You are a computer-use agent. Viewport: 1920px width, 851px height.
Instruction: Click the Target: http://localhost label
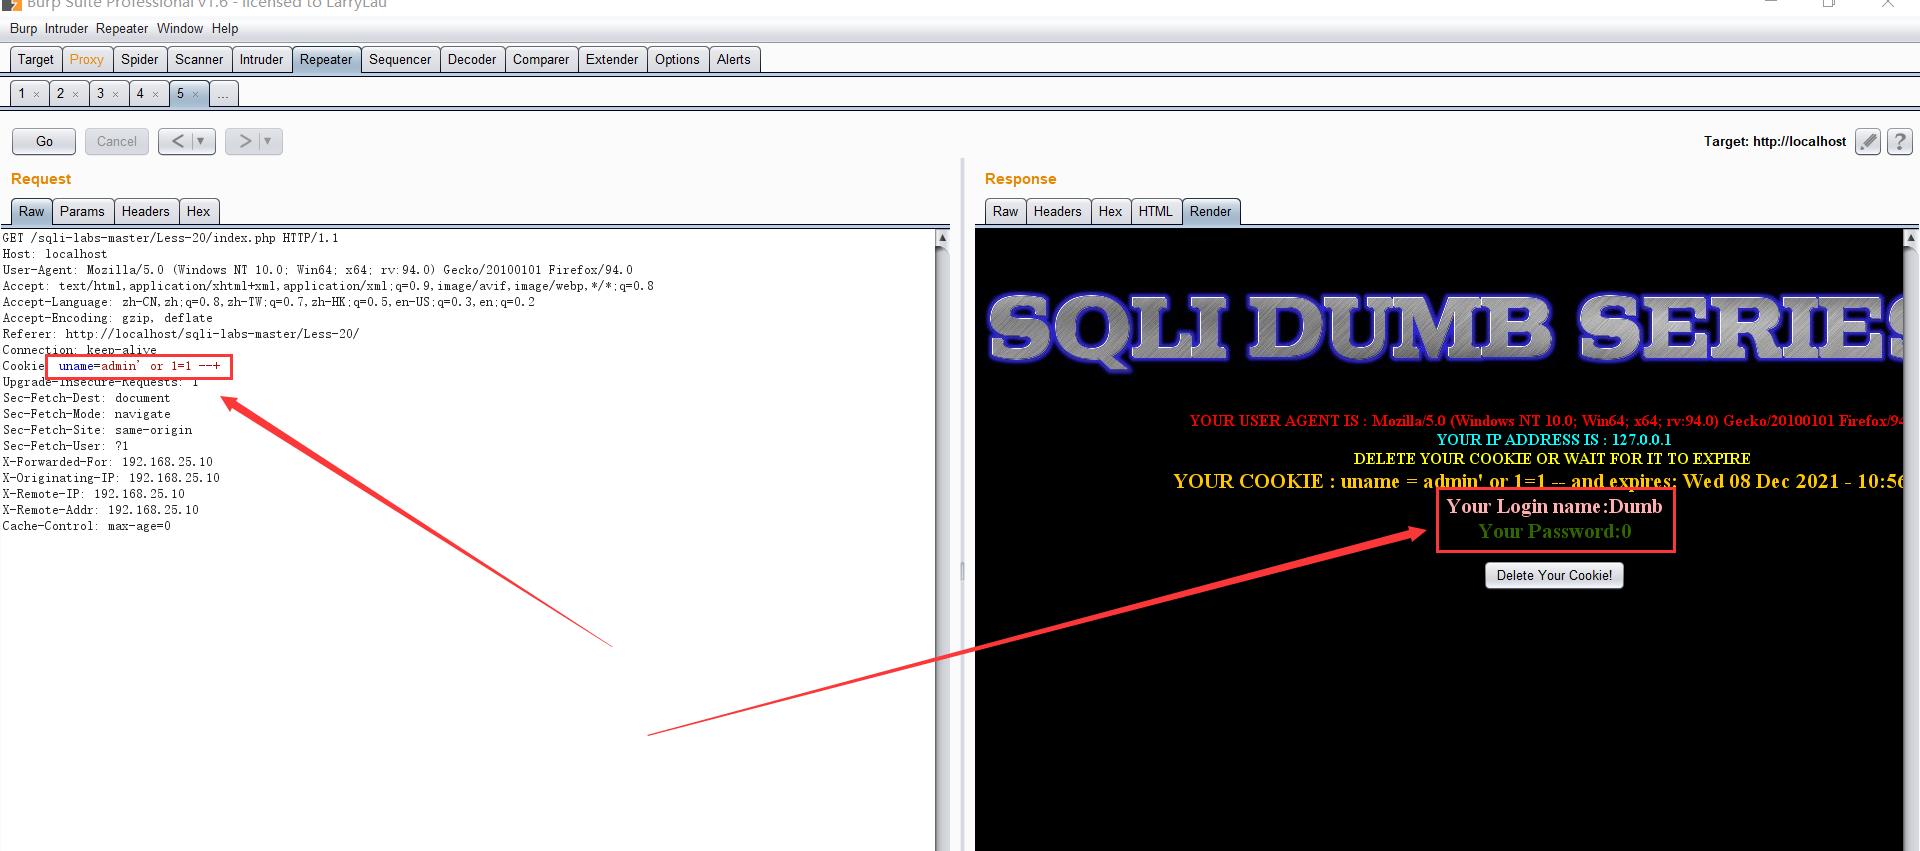1775,142
